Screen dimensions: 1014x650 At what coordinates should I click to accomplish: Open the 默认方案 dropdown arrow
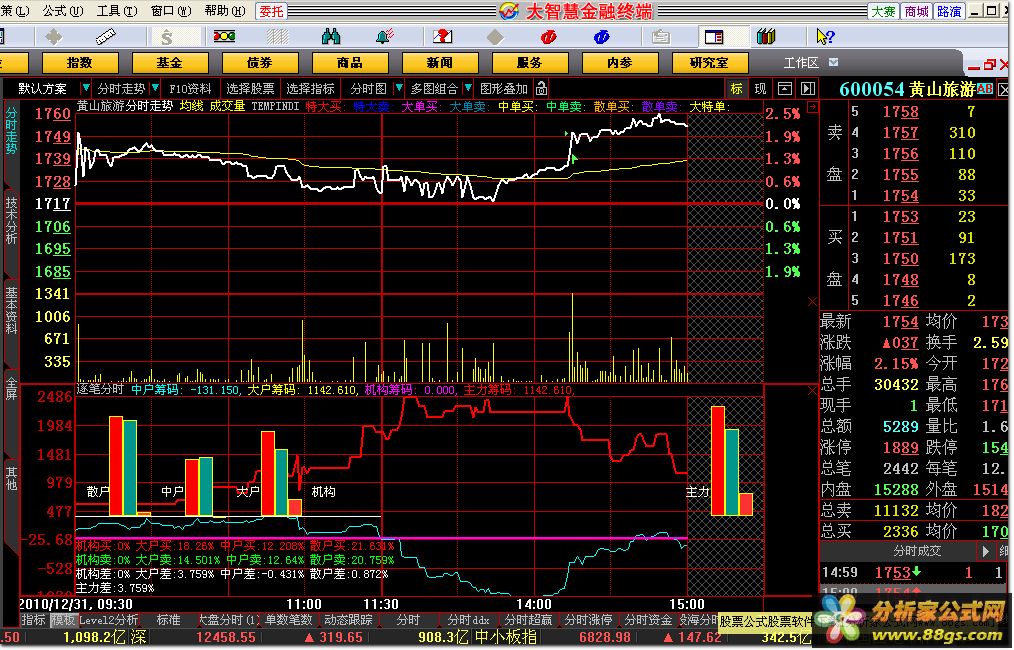pyautogui.click(x=85, y=89)
